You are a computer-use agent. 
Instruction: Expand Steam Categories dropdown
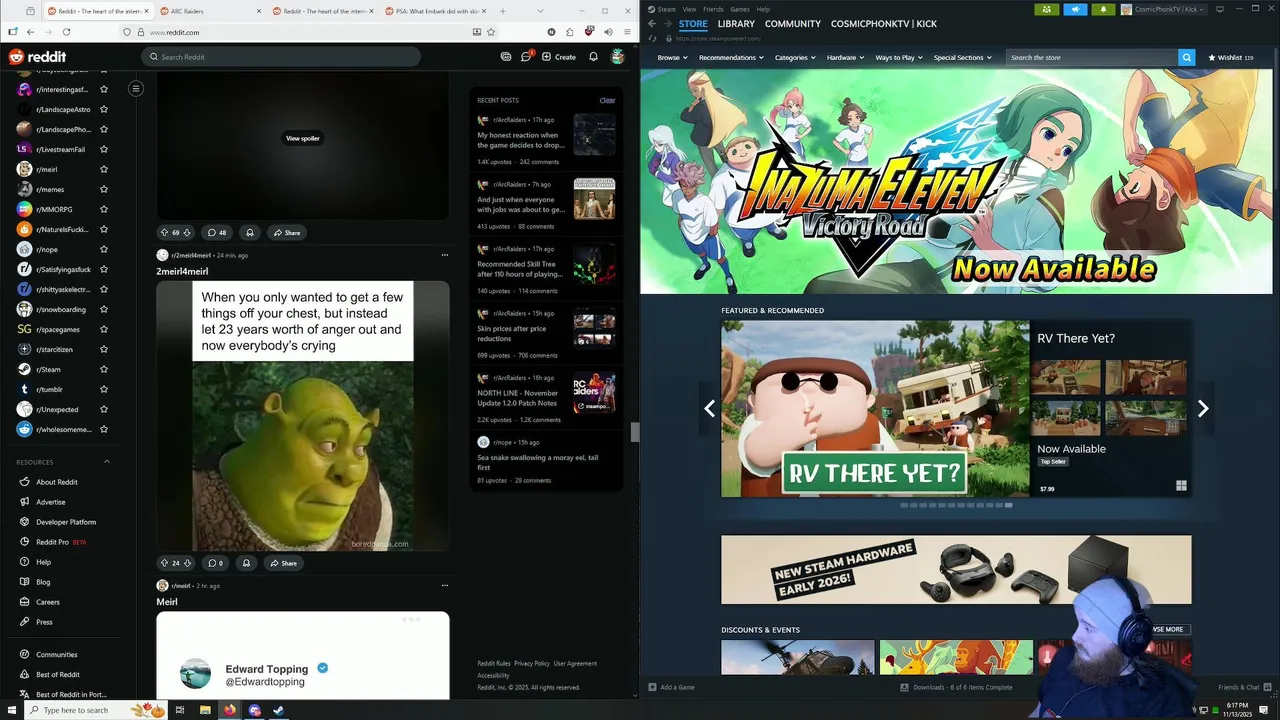click(795, 57)
